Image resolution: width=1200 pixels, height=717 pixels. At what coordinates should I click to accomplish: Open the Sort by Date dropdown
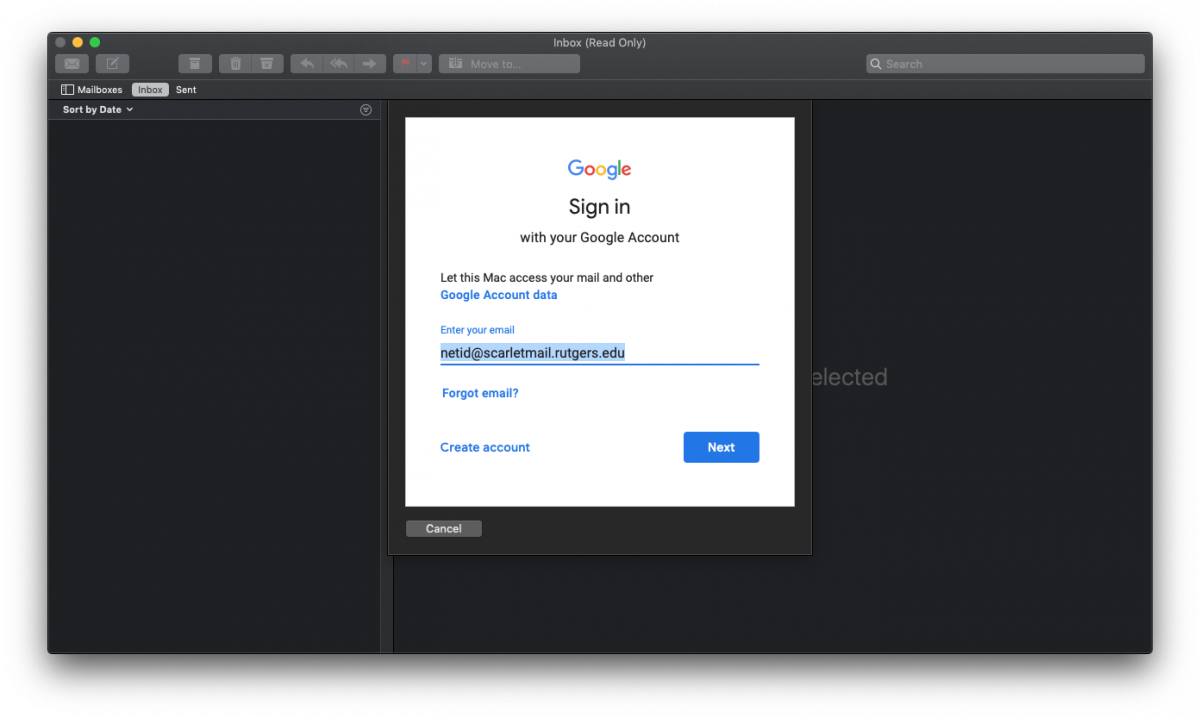coord(94,109)
